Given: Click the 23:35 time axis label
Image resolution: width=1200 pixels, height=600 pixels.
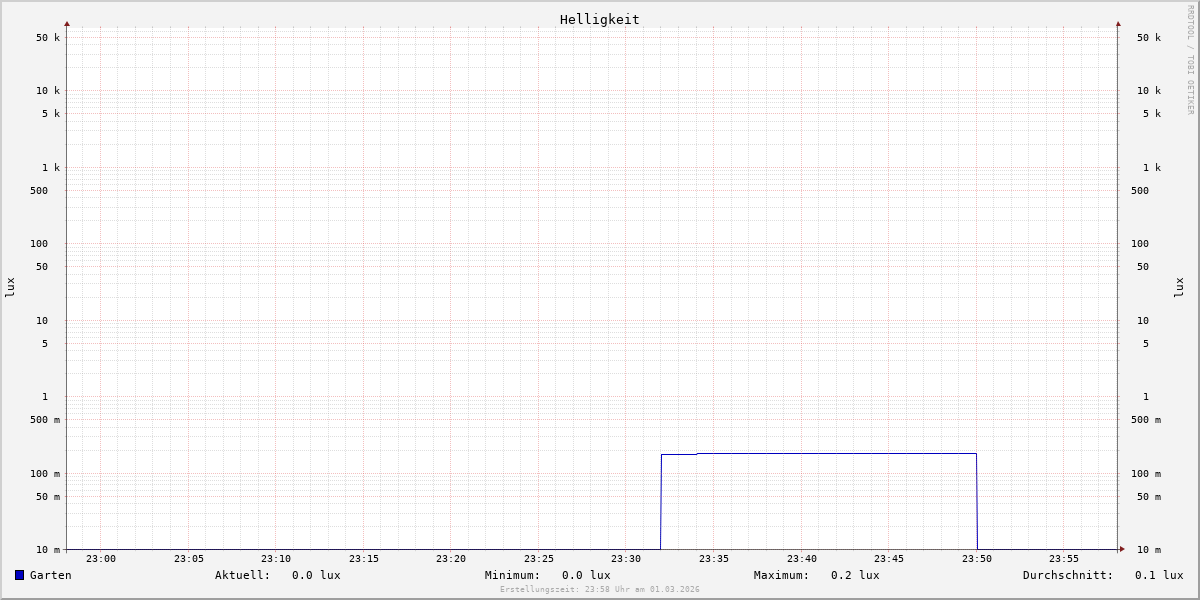Looking at the screenshot, I should (x=714, y=559).
